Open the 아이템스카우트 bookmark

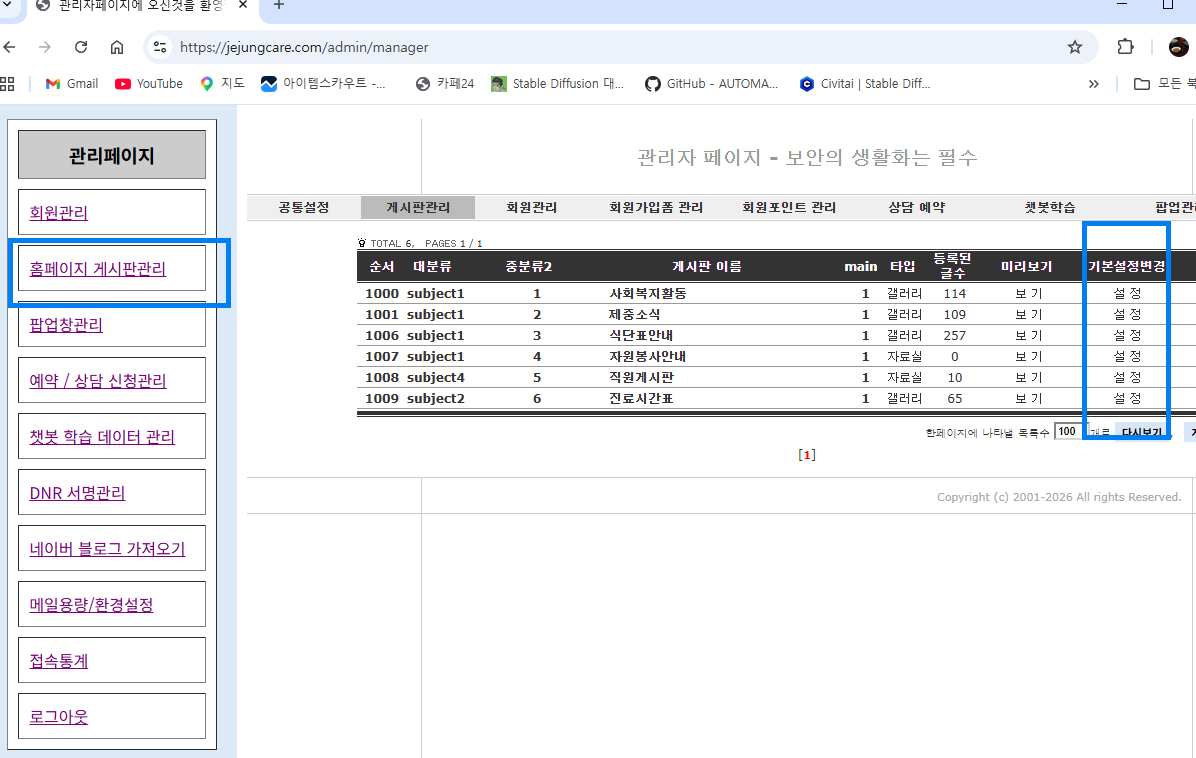[323, 84]
